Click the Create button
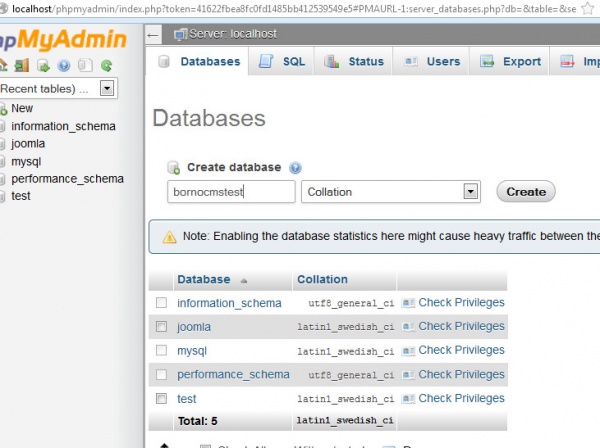The image size is (600, 448). point(526,192)
